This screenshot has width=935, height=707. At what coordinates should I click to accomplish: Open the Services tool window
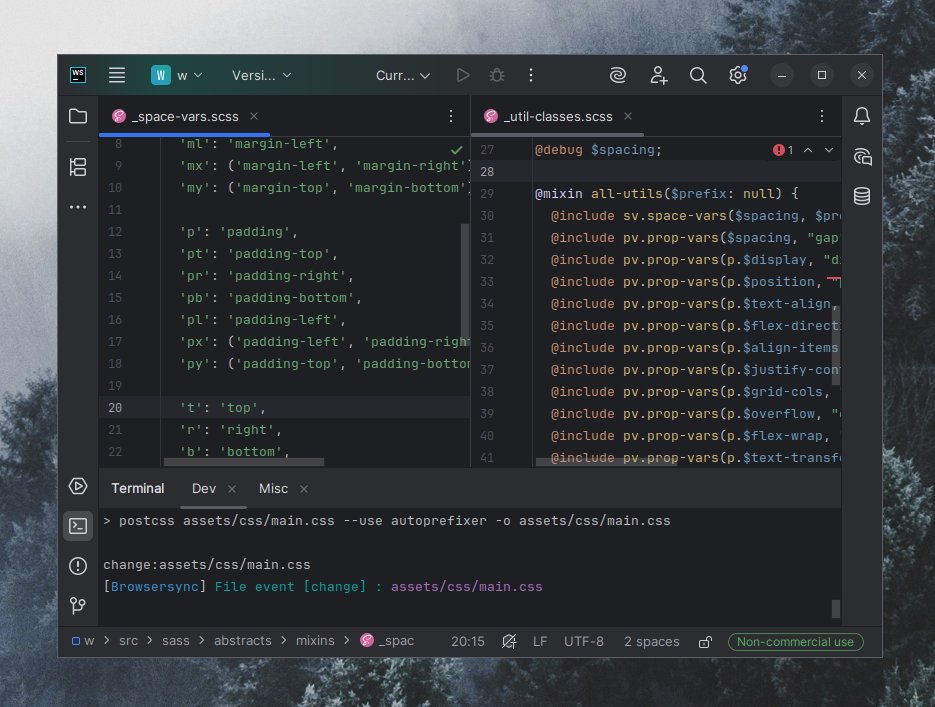click(x=78, y=486)
